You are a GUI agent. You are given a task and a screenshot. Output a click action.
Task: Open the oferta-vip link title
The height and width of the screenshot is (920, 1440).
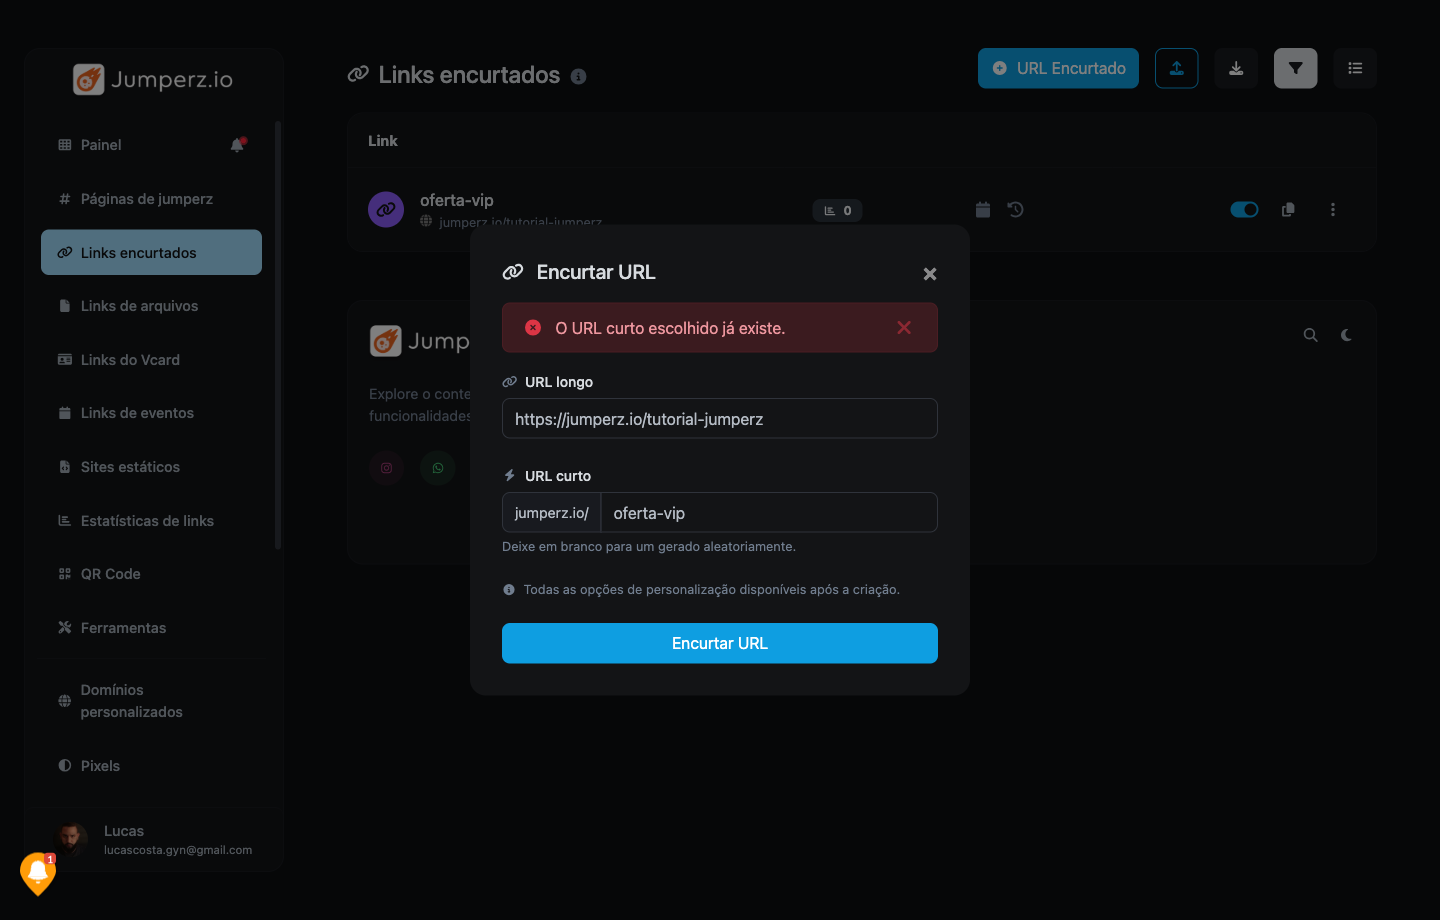(457, 200)
